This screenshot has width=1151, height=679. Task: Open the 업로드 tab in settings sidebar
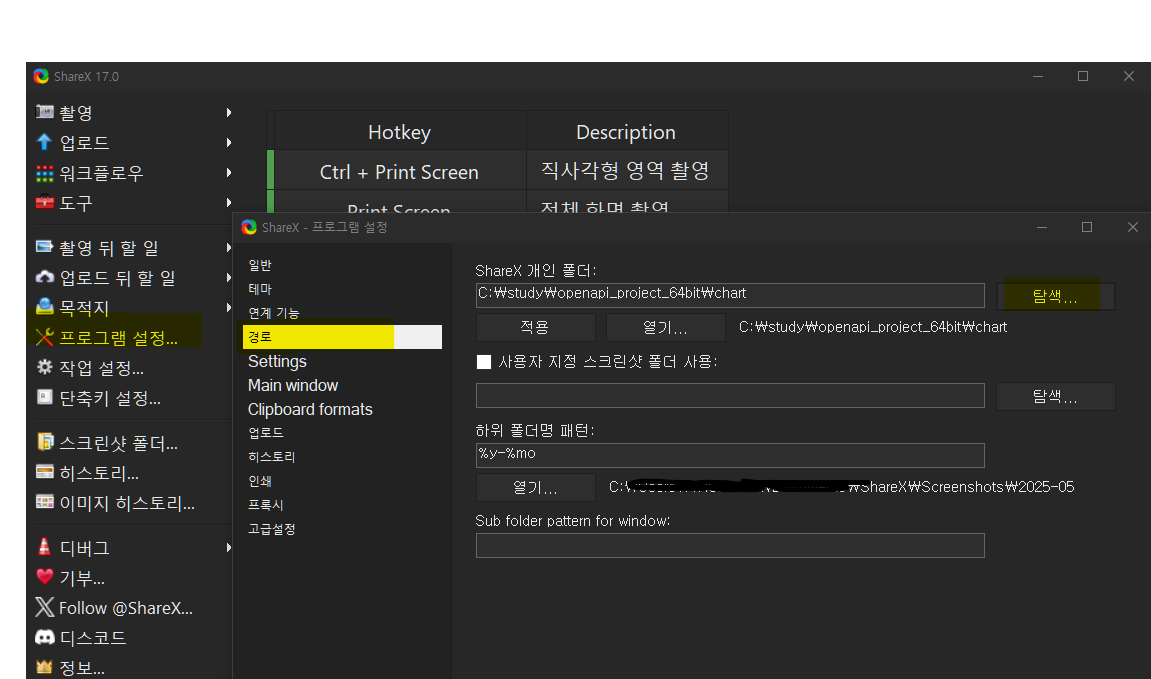tap(266, 433)
